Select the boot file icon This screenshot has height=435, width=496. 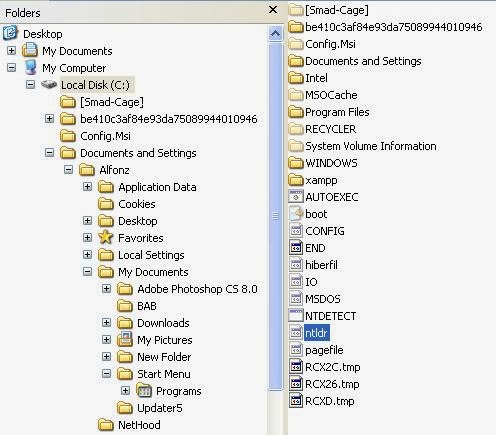click(296, 214)
